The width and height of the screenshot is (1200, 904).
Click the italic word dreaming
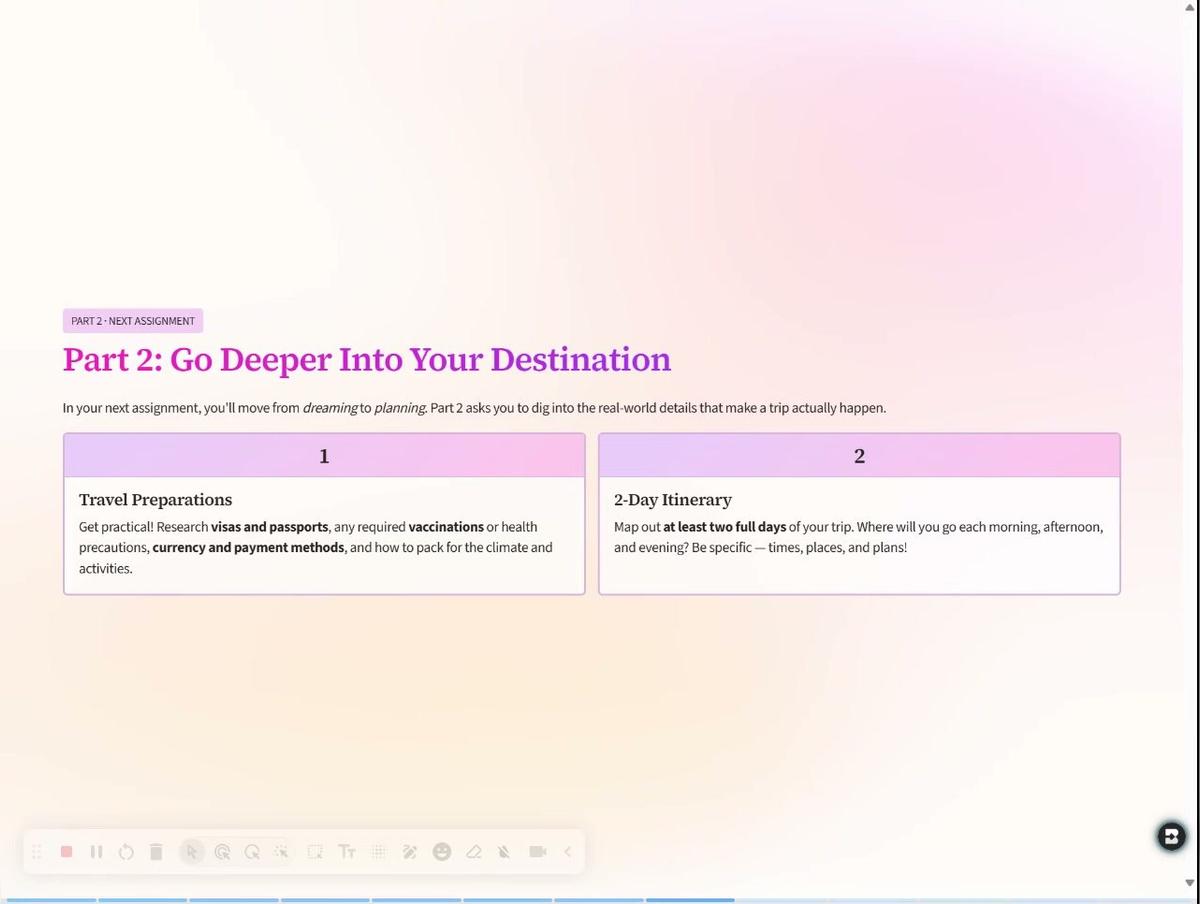coord(330,408)
